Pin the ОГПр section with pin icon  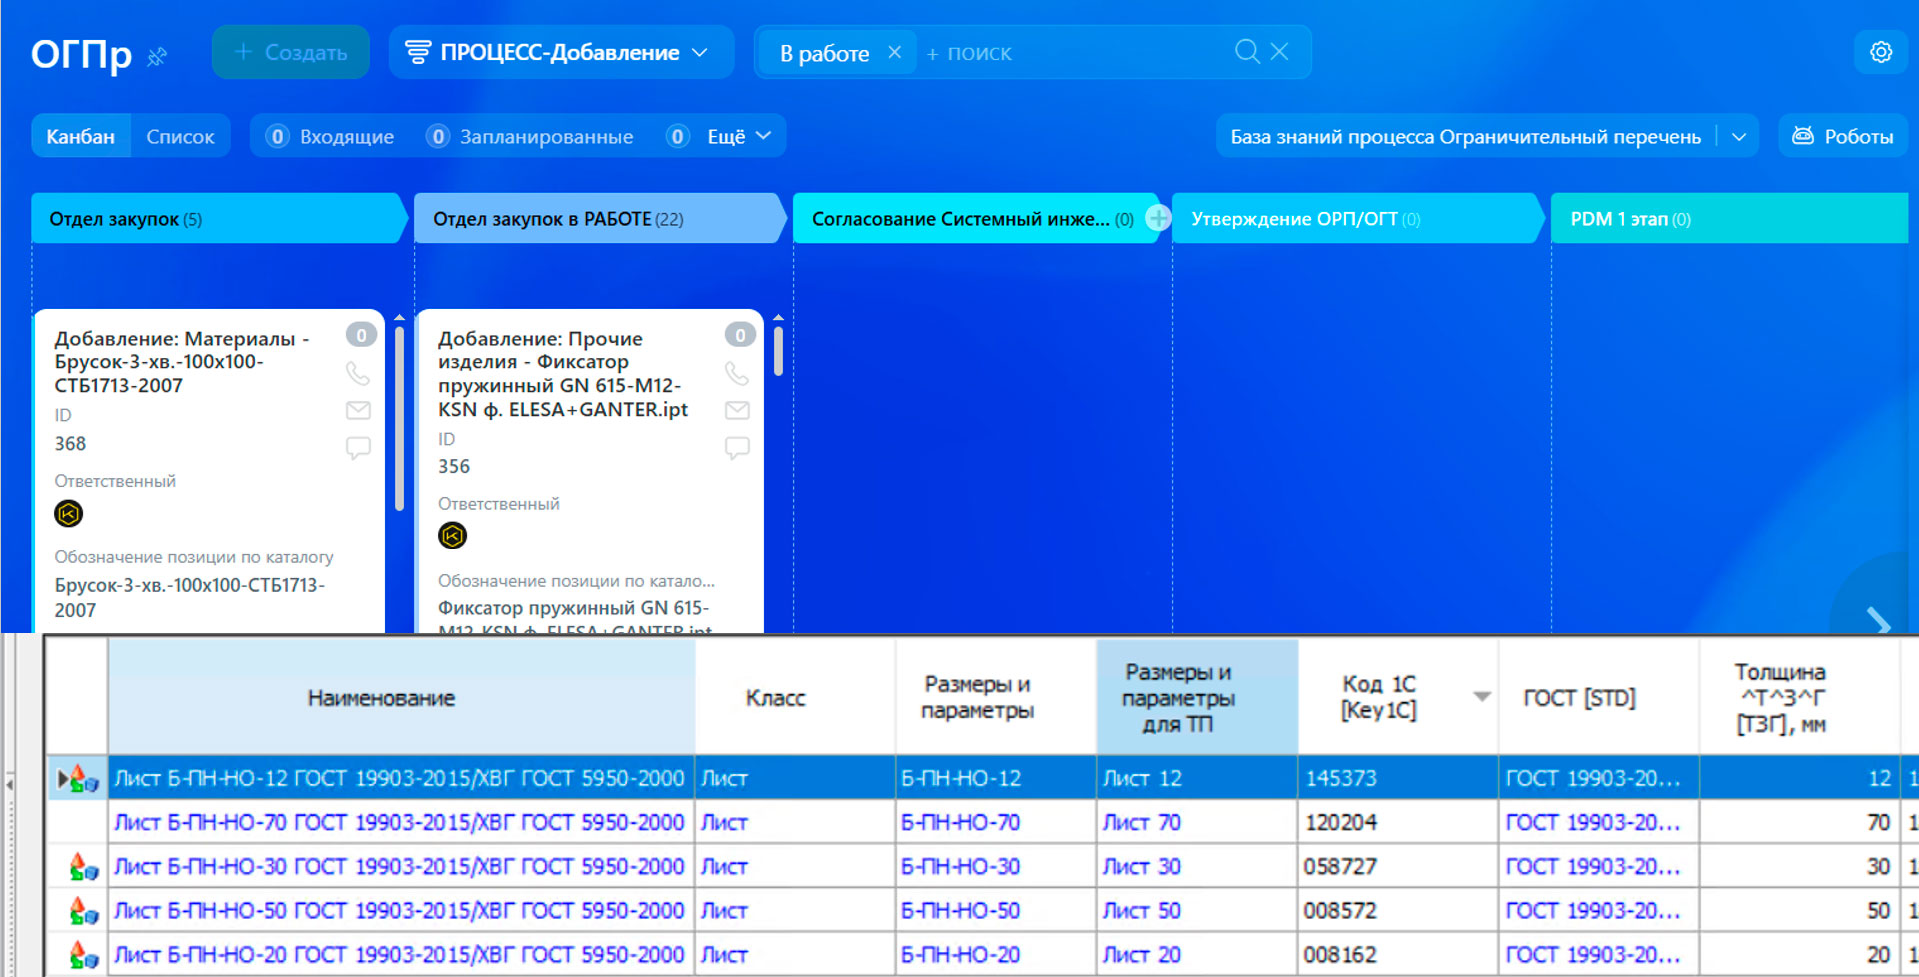[x=157, y=57]
